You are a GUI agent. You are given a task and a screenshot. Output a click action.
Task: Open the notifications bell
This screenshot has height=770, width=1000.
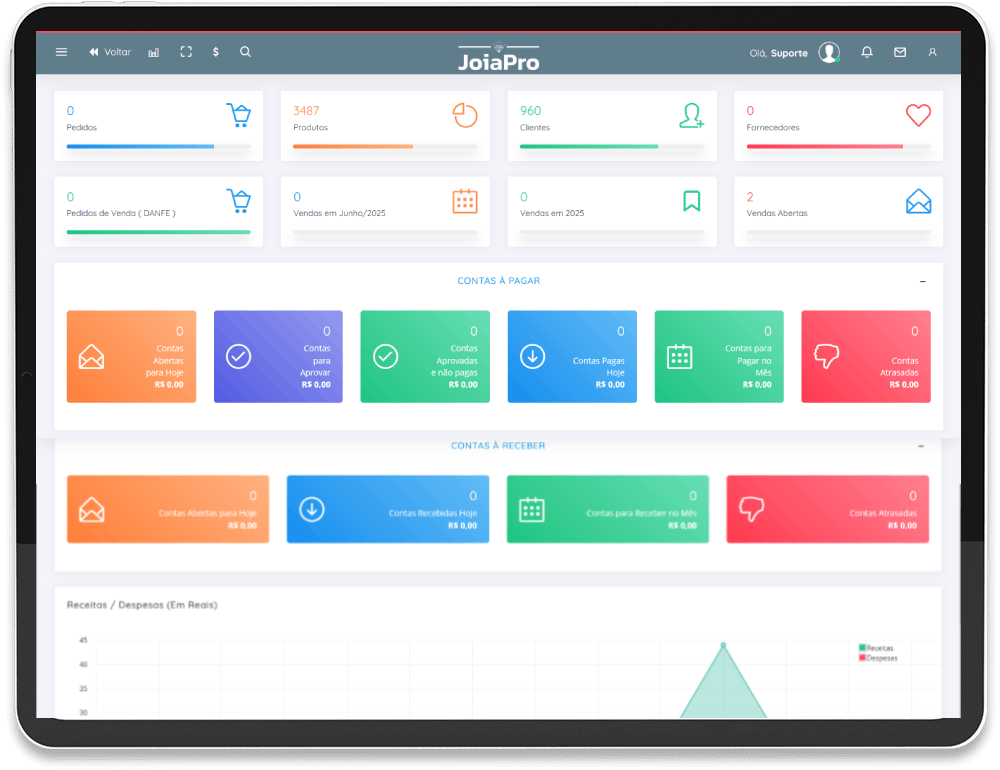[x=867, y=52]
